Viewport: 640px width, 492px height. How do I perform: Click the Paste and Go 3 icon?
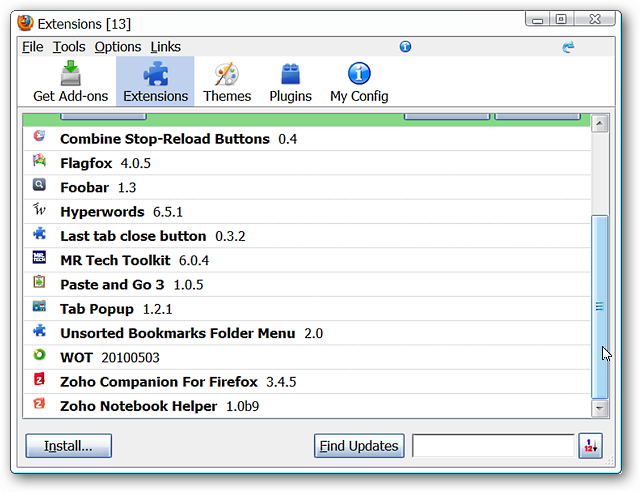tap(39, 282)
